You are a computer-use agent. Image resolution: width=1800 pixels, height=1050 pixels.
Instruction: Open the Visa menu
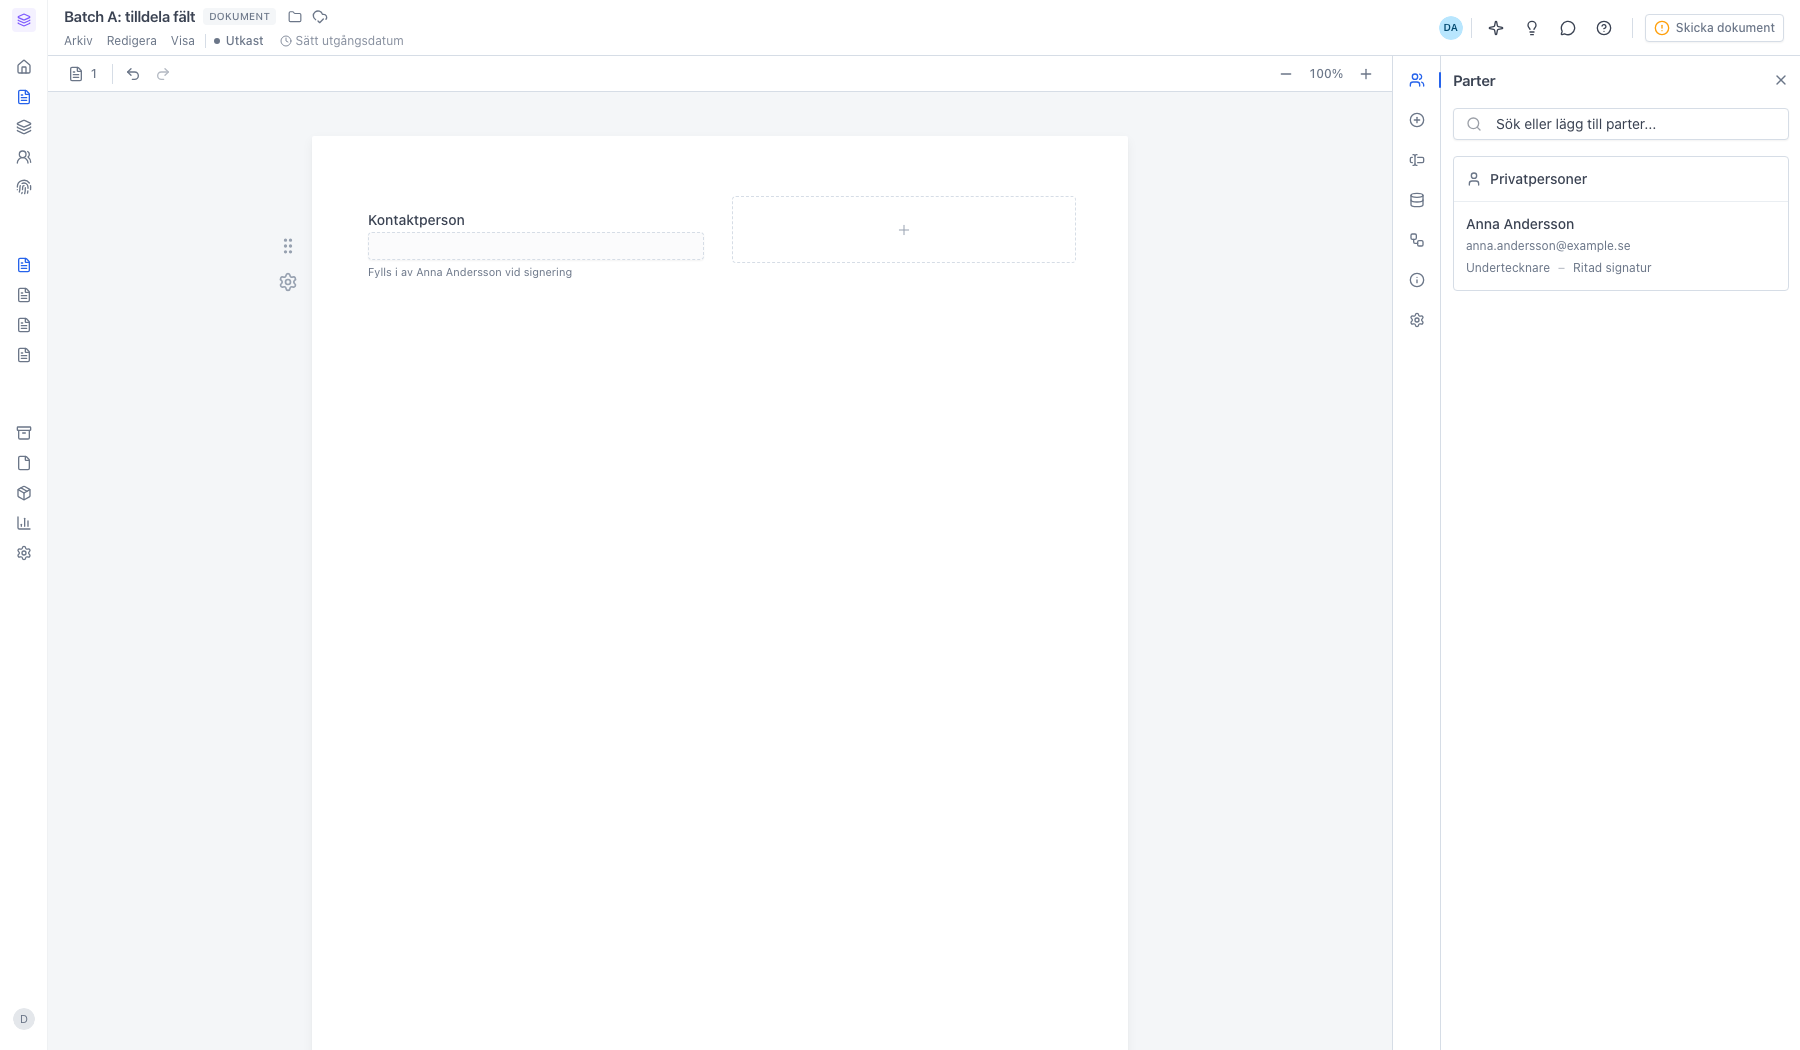[183, 41]
